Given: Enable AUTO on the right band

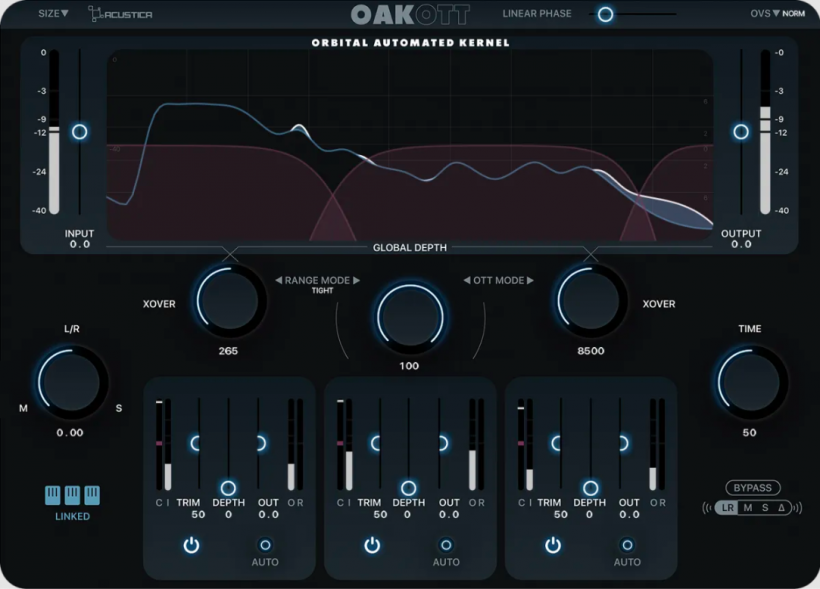Looking at the screenshot, I should [x=627, y=545].
